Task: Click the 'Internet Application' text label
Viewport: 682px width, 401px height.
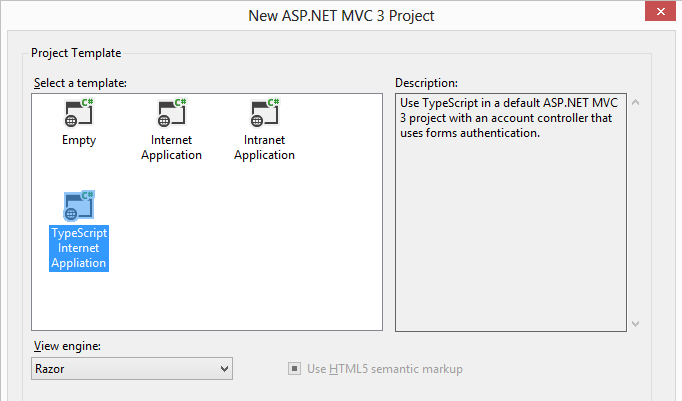Action: click(171, 148)
